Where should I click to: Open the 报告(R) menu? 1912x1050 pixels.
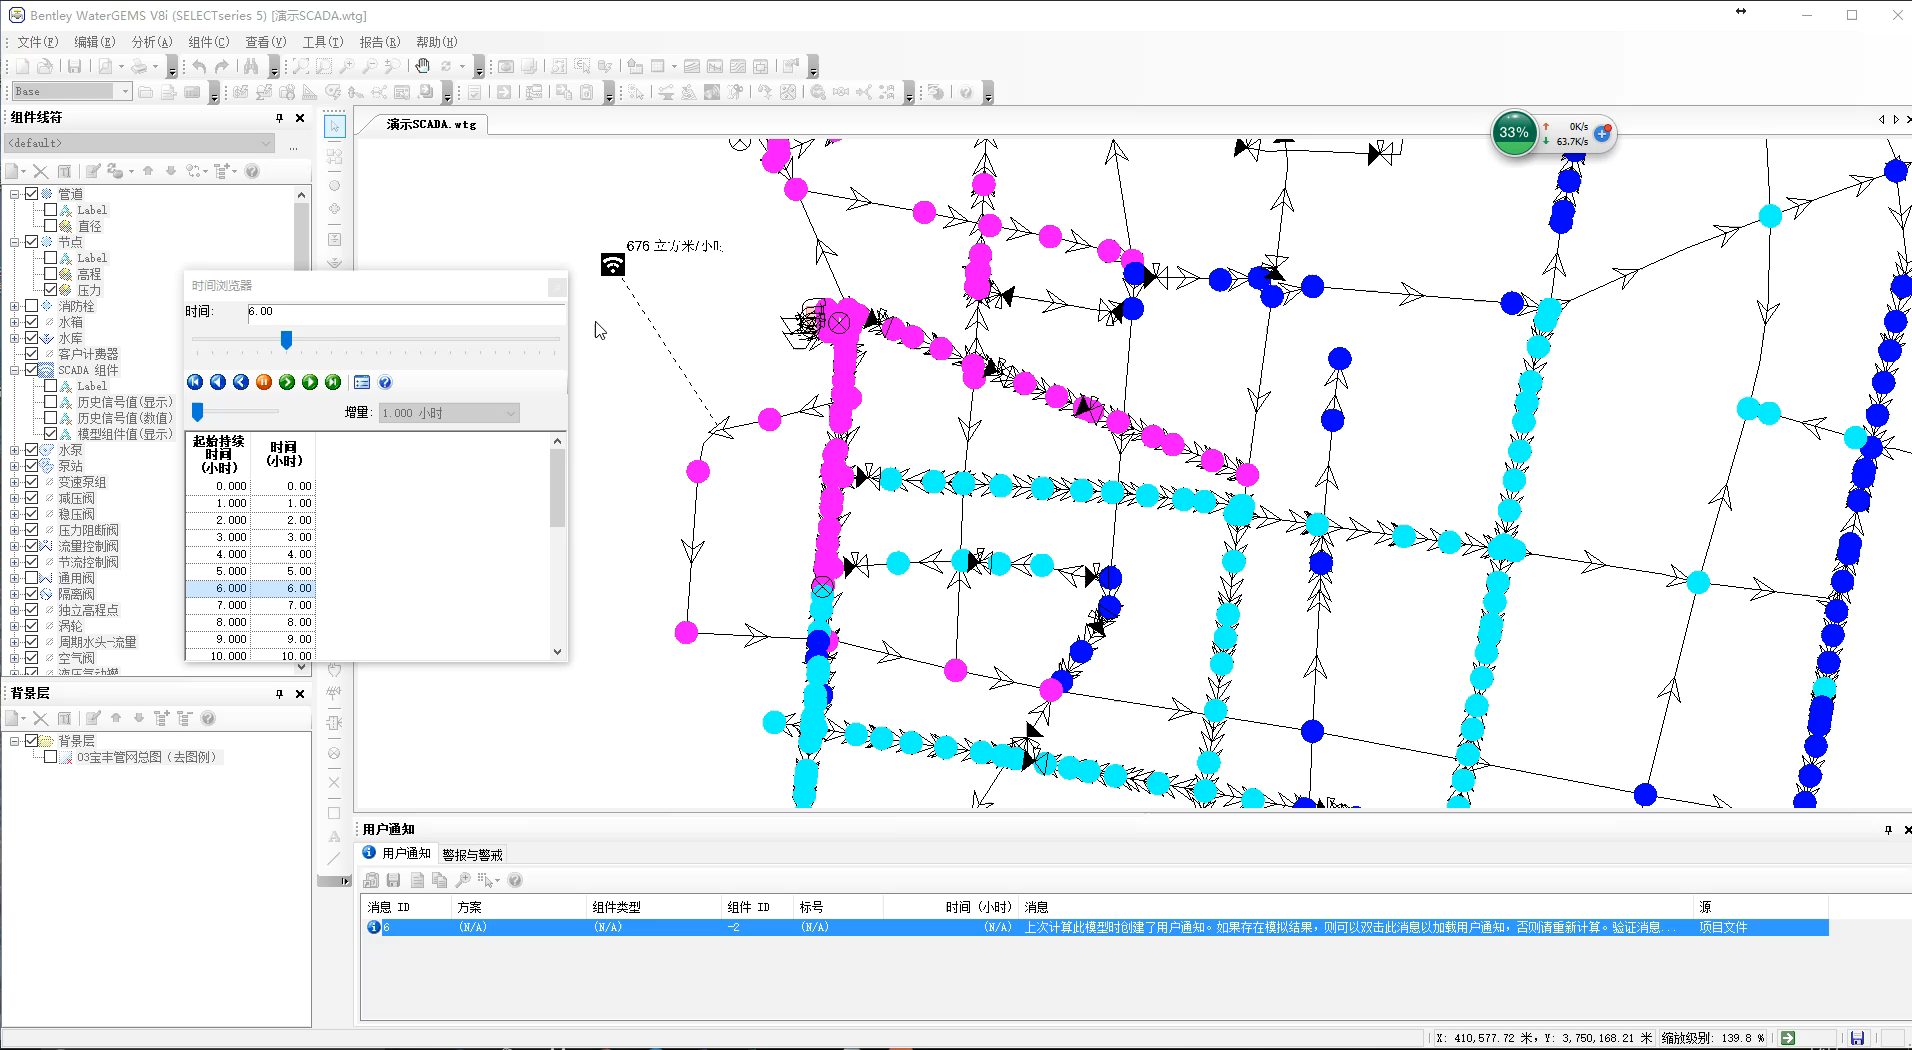(x=380, y=42)
